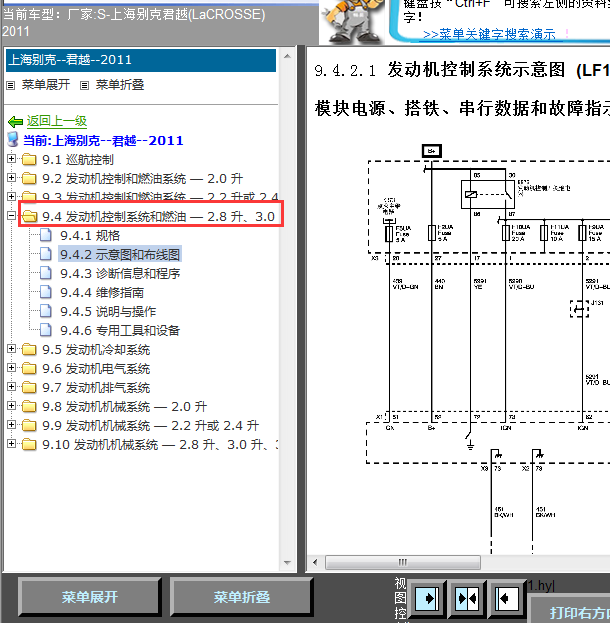Expand the 9.6 发动机电气系统 node
610x623 pixels.
12,368
